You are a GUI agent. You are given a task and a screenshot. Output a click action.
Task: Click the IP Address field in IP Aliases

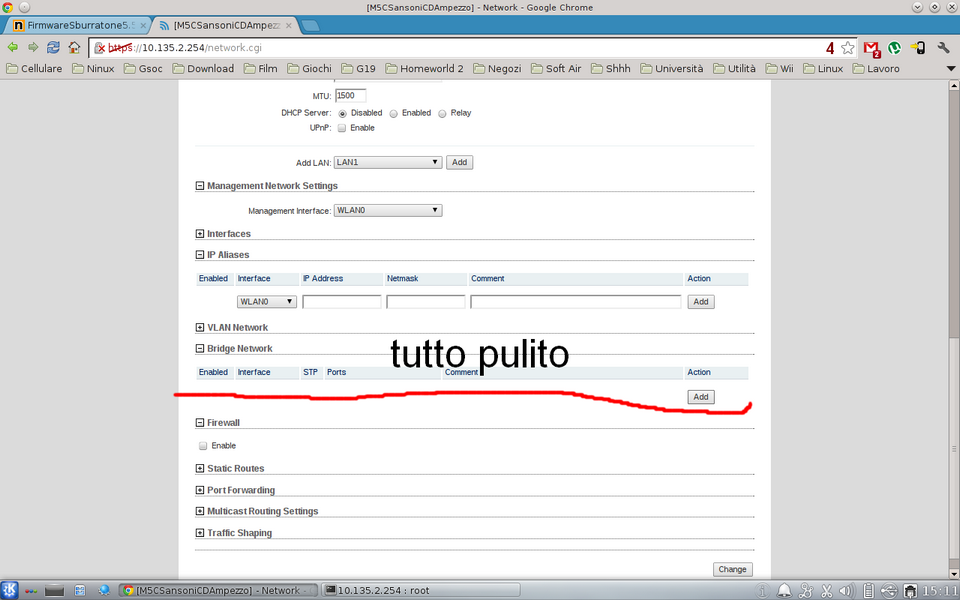(342, 301)
